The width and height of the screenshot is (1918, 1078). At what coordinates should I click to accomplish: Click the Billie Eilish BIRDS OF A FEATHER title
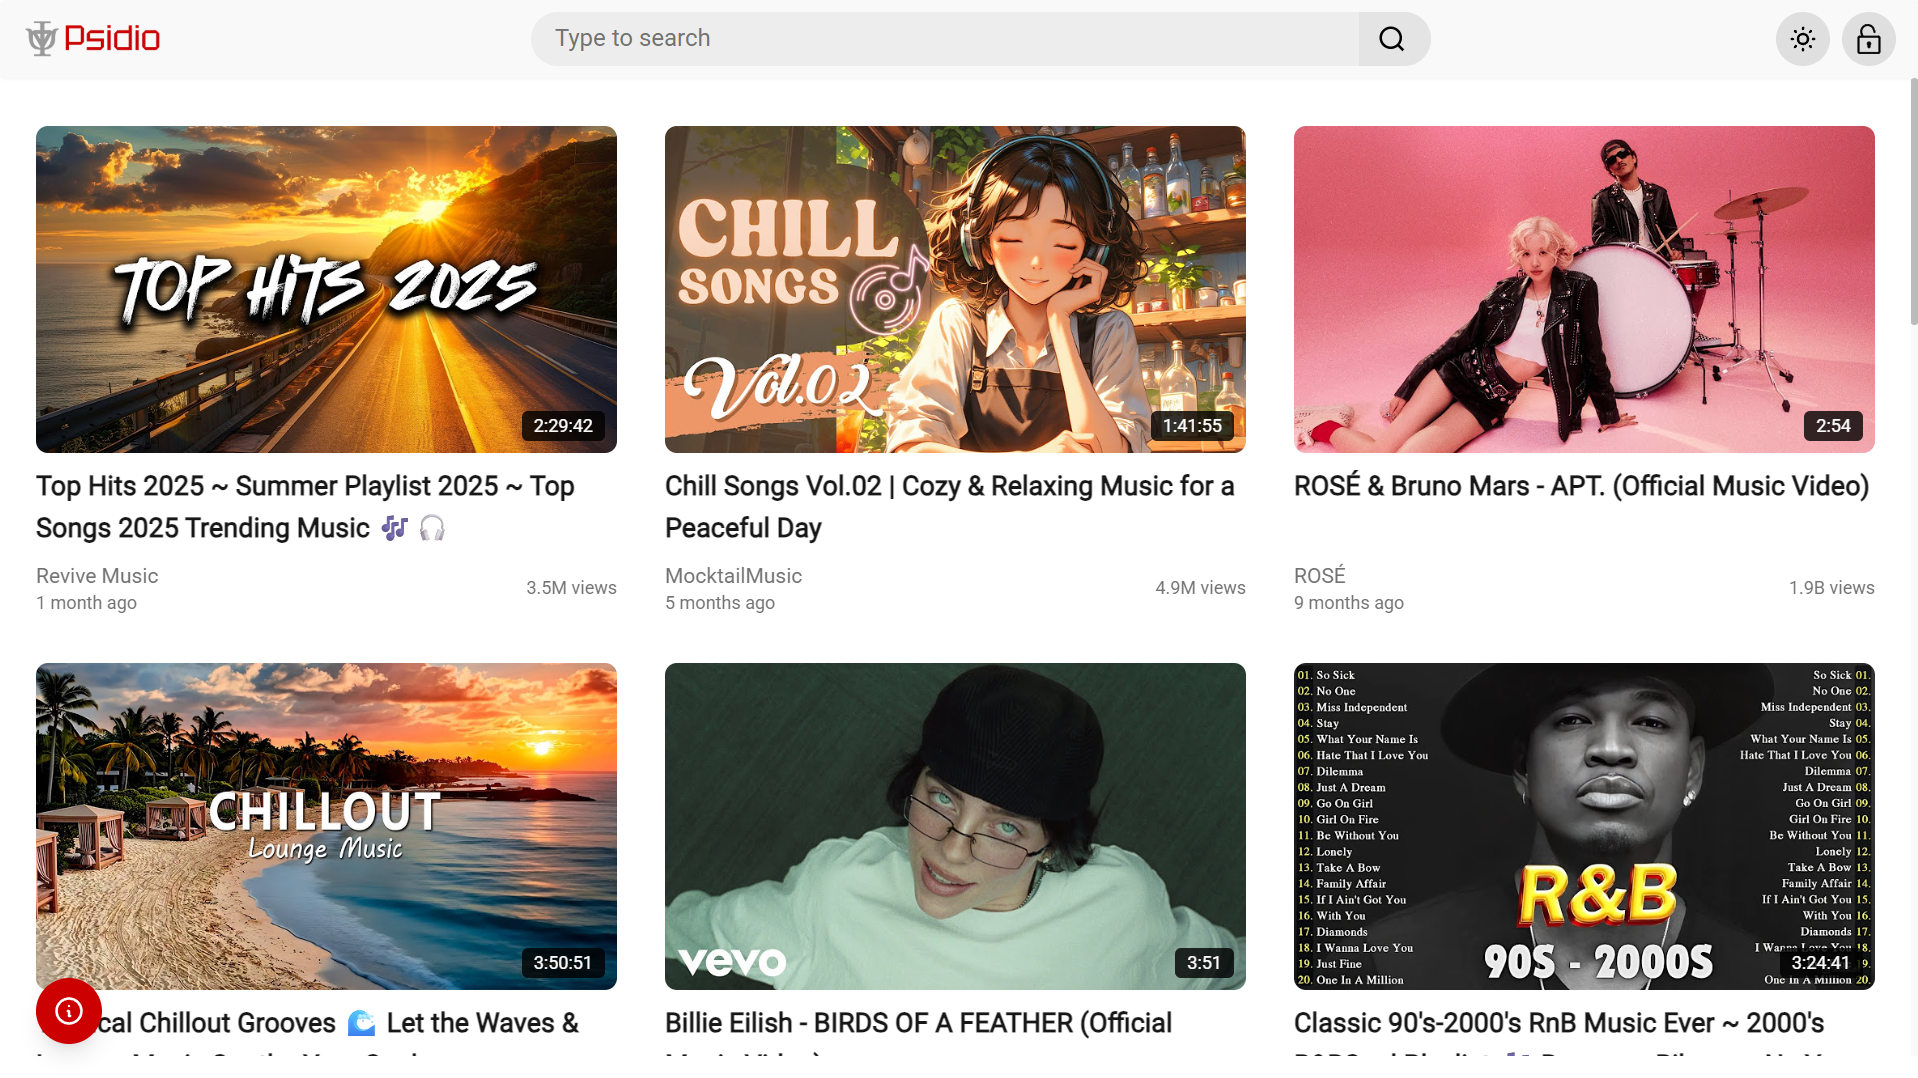[x=918, y=1023]
